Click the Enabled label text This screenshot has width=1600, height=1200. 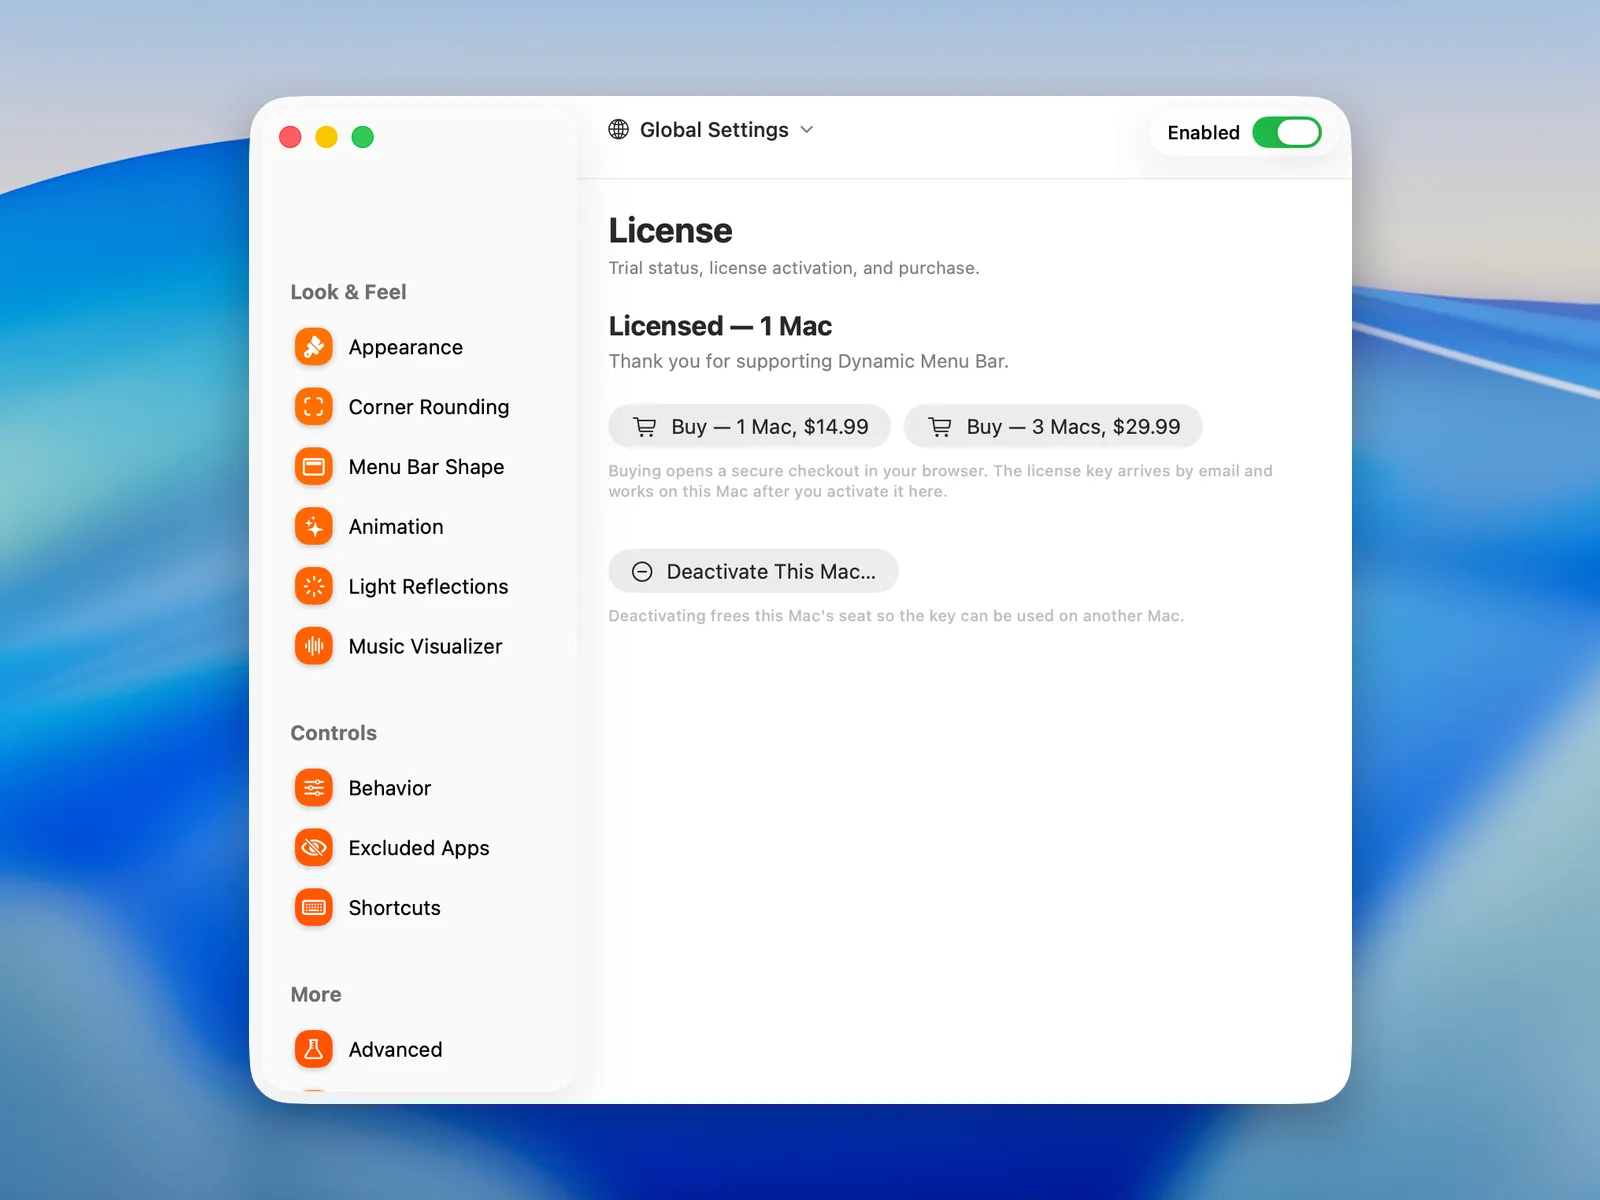coord(1204,132)
